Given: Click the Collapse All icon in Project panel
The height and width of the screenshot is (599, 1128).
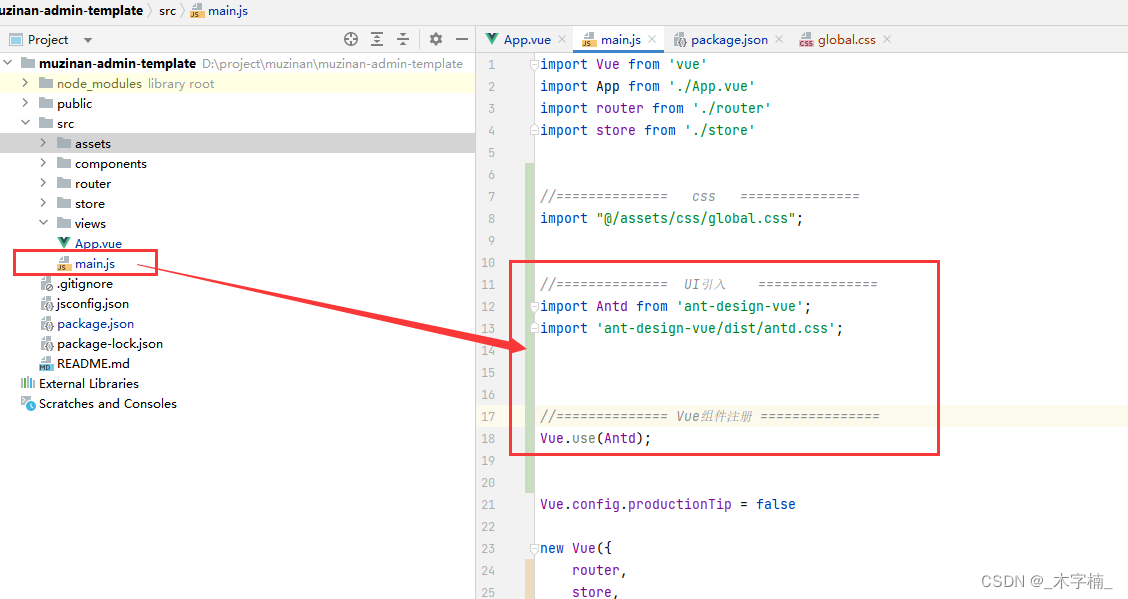Looking at the screenshot, I should click(403, 40).
